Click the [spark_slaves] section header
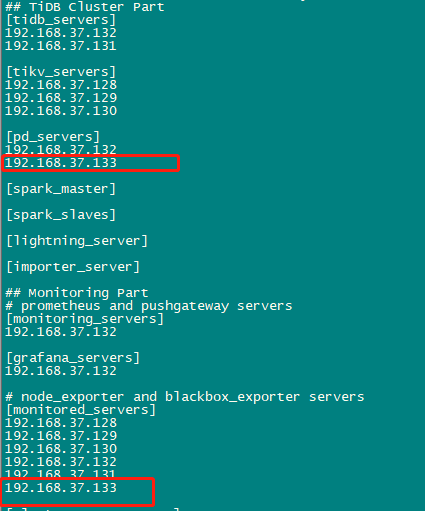This screenshot has height=511, width=425. 61,215
